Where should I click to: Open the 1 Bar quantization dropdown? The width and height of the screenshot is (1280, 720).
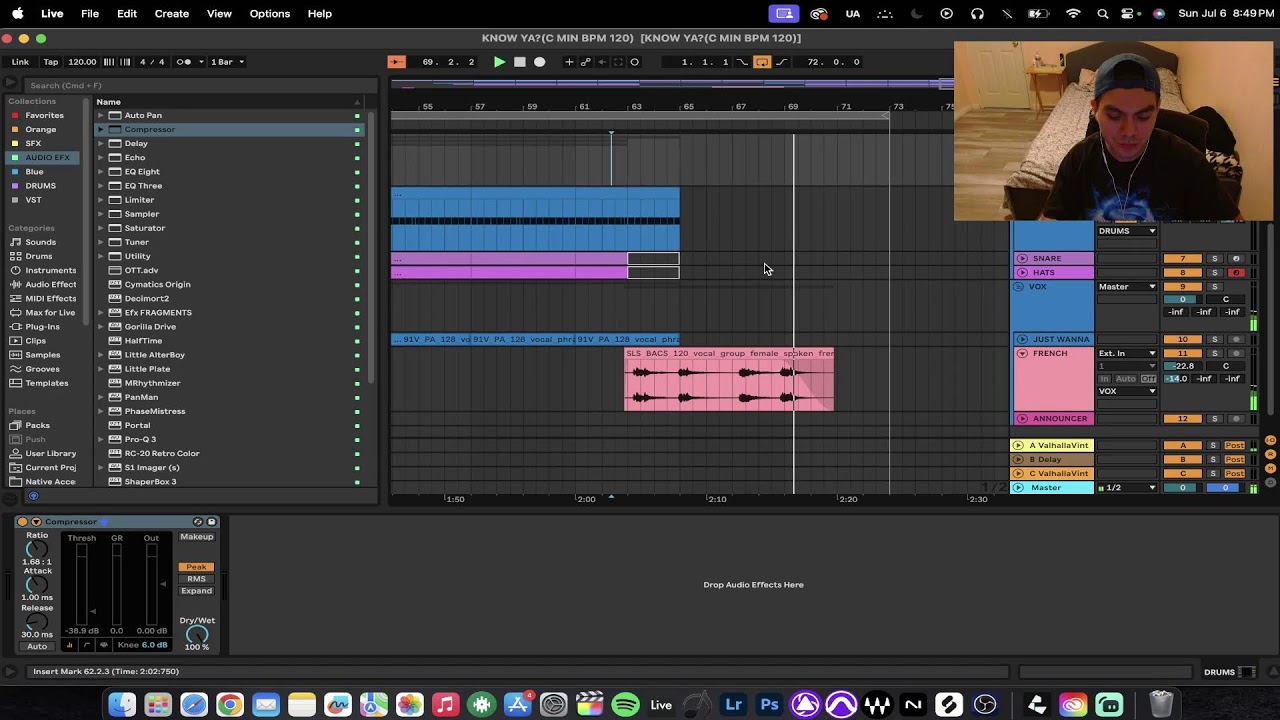coord(227,62)
